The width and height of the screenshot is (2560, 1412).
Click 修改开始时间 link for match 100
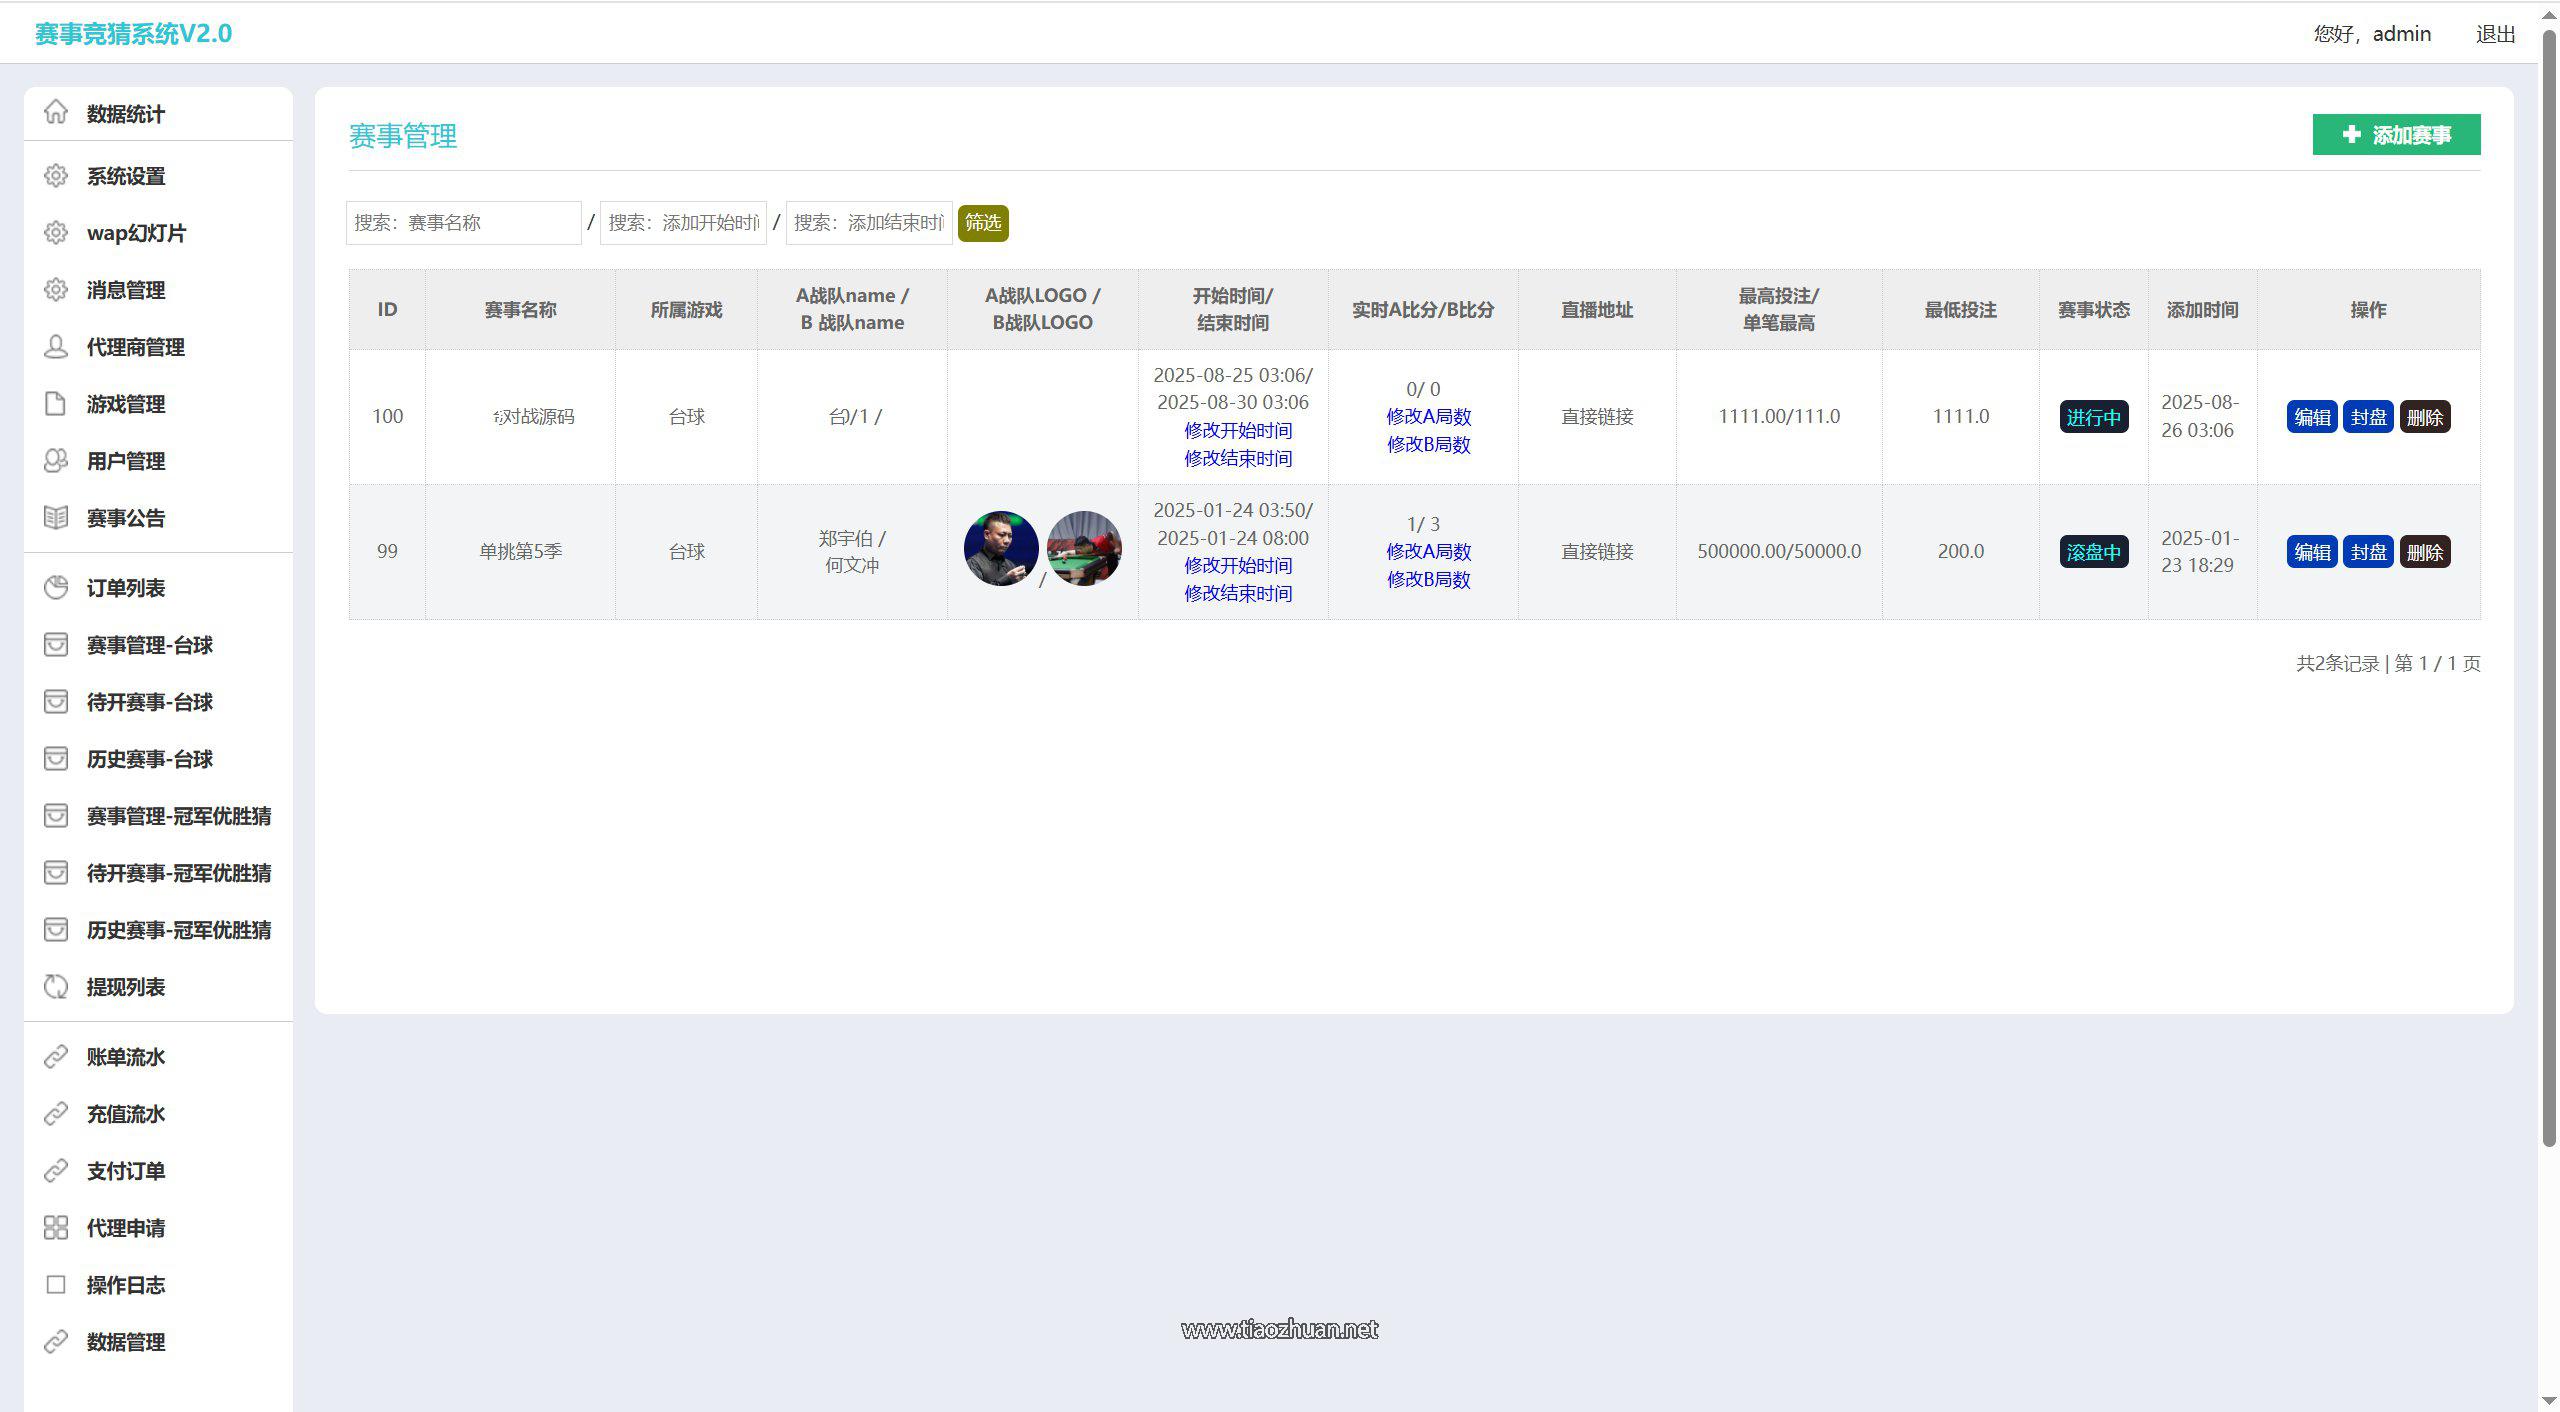tap(1237, 431)
